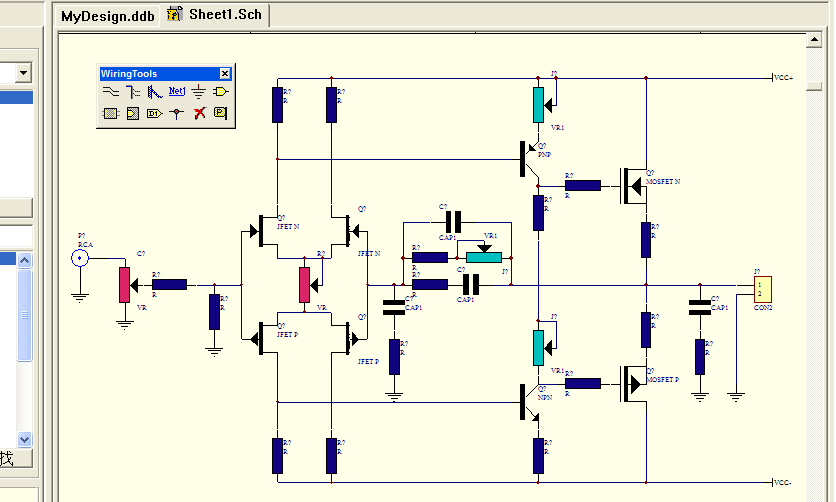Click the "PNP" text label
Screen dimensions: 836x502
544,155
